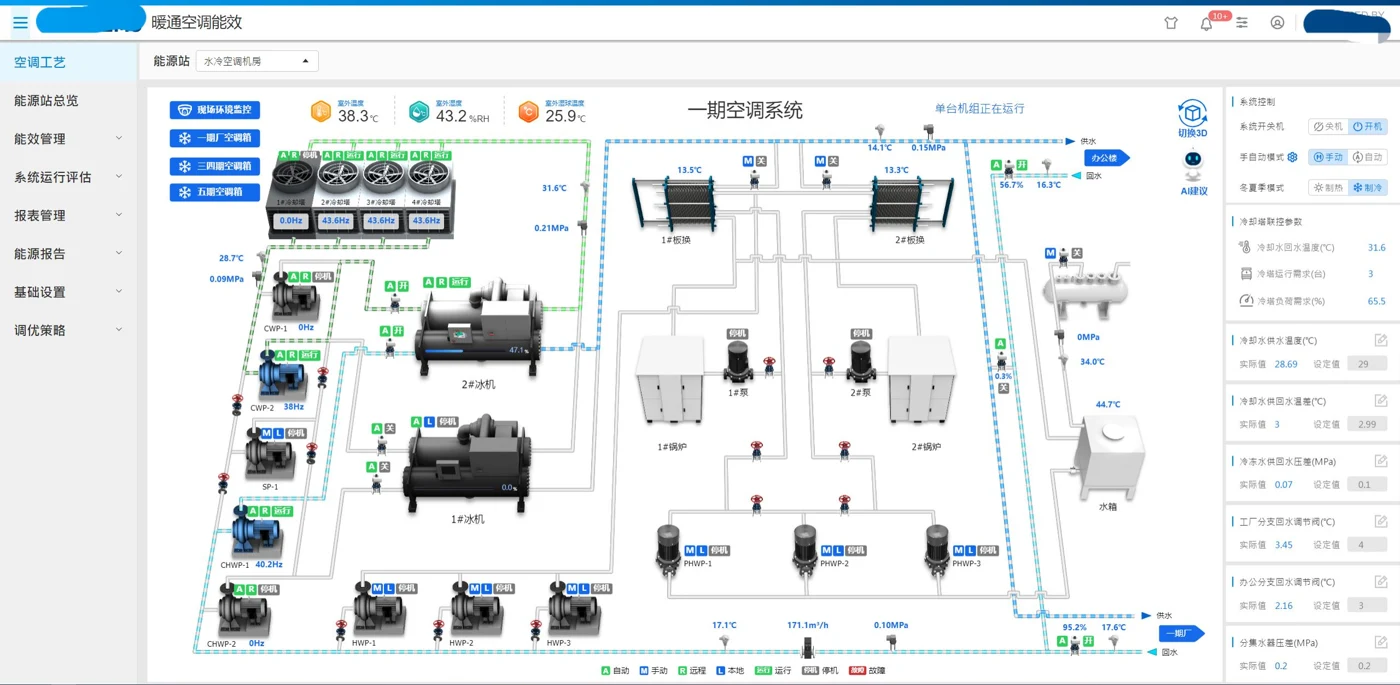Open the display settings sliders icon
This screenshot has height=685, width=1400.
(1242, 23)
